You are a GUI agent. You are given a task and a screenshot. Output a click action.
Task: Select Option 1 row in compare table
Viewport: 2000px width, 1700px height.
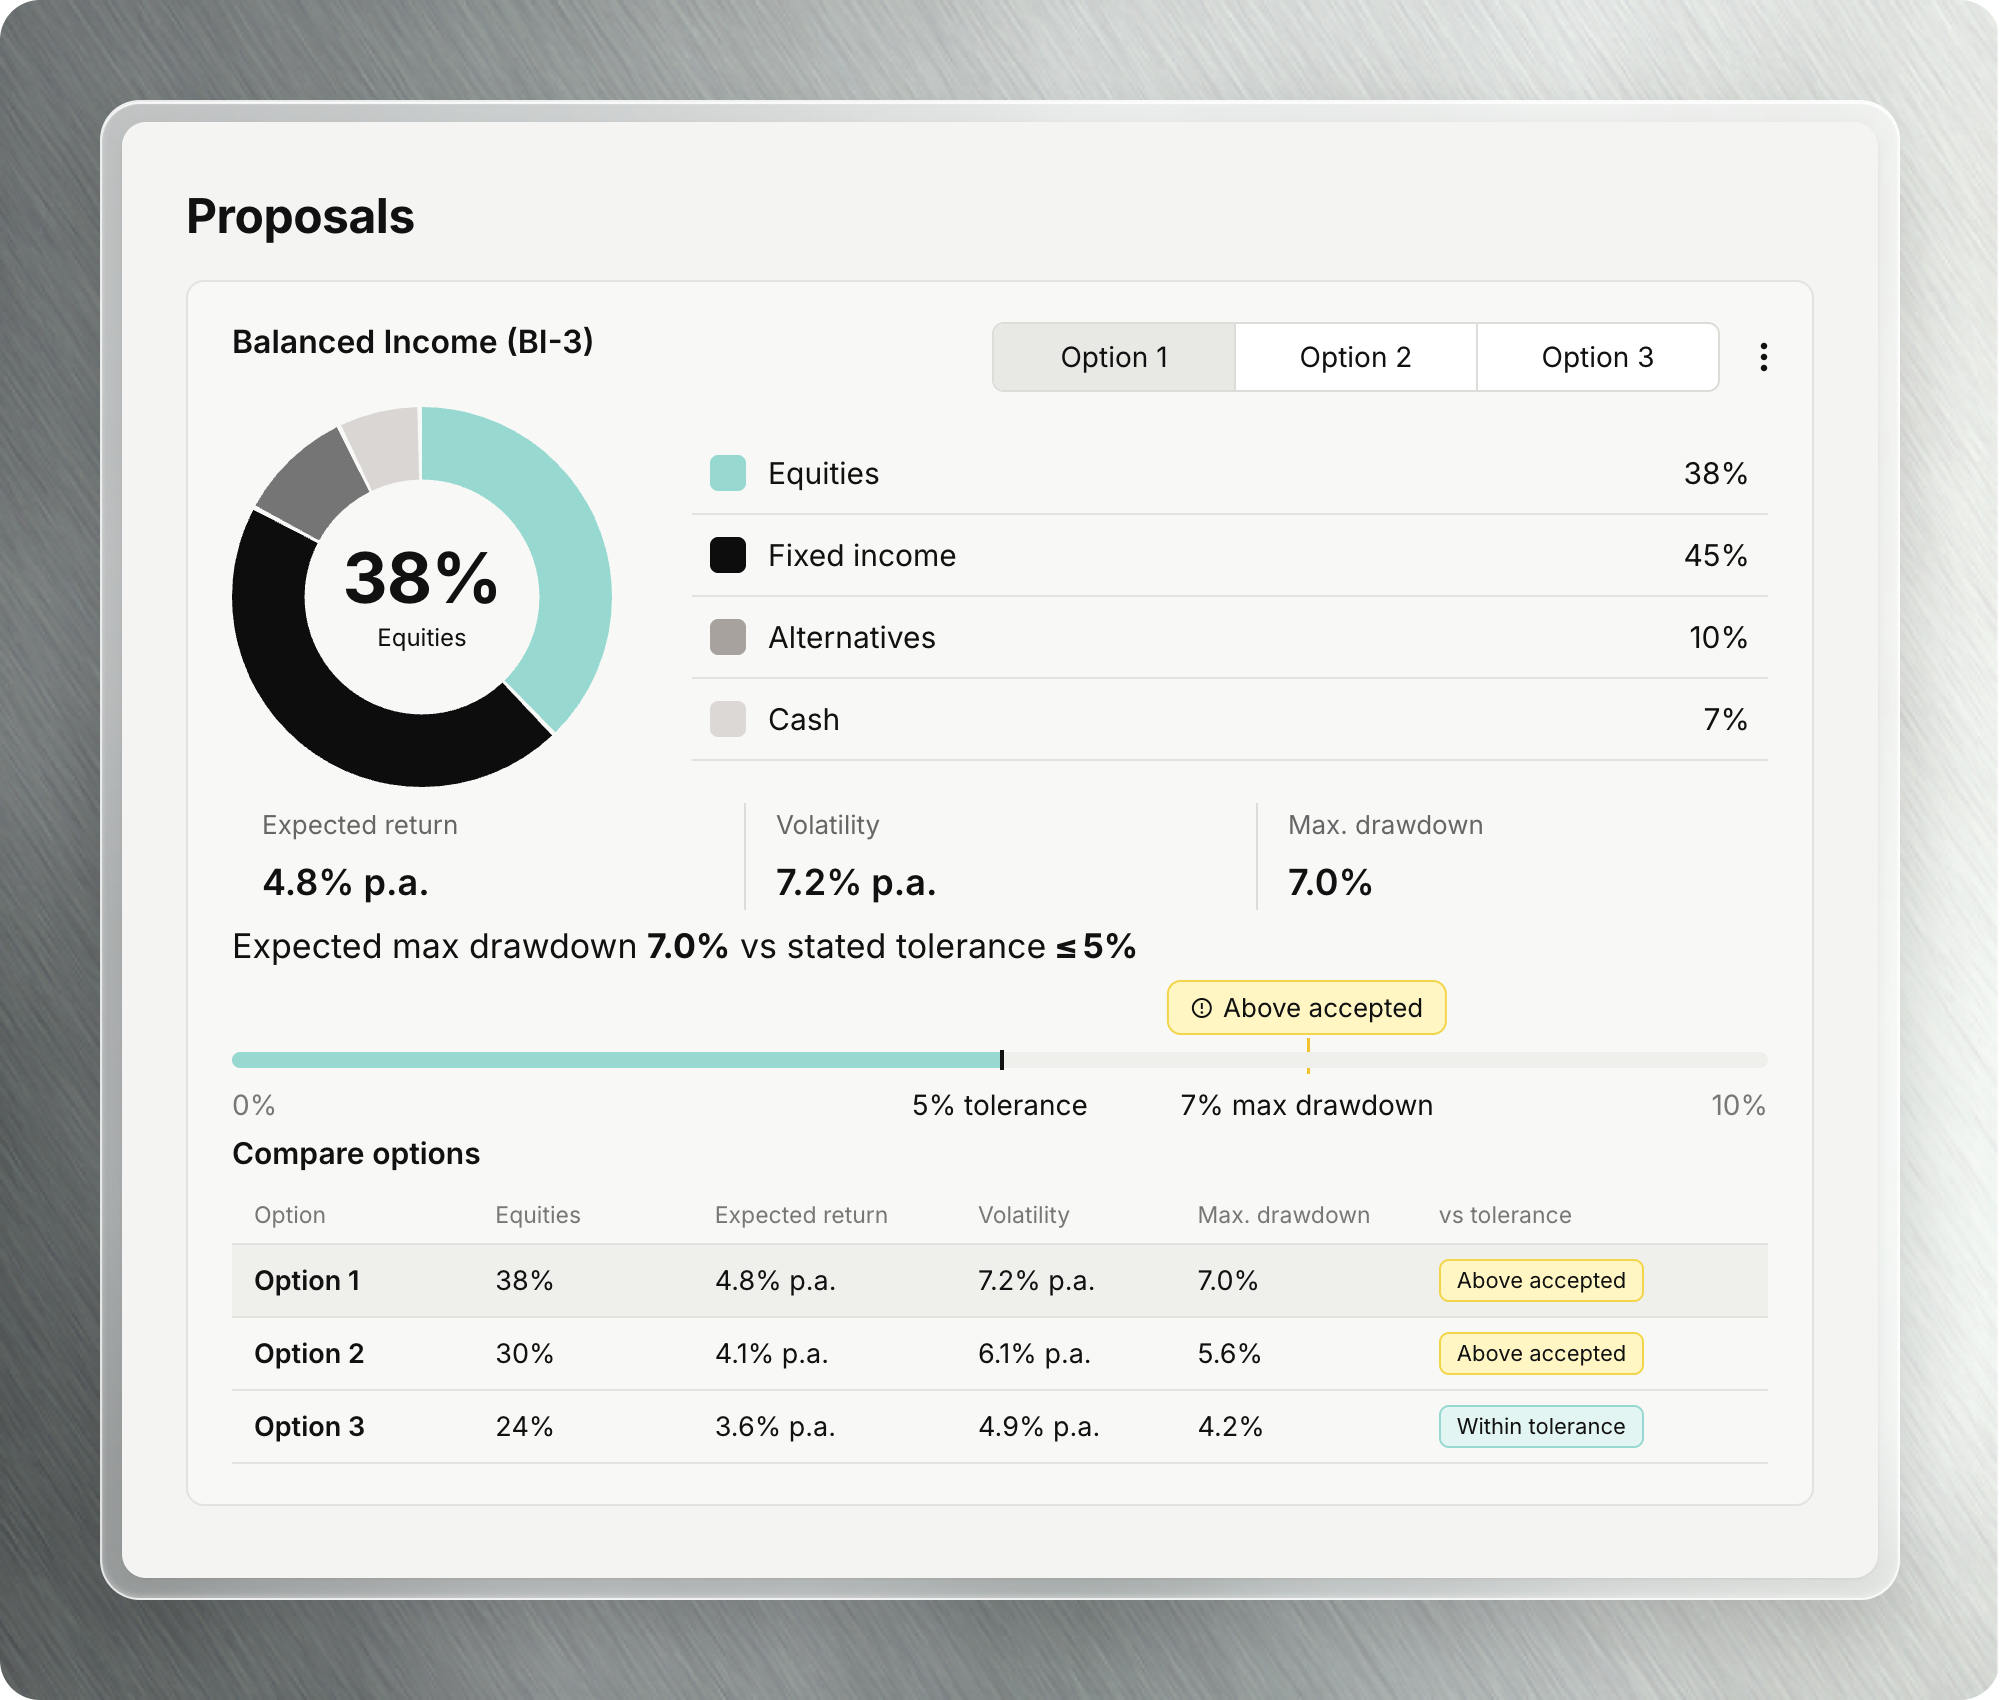tap(999, 1280)
